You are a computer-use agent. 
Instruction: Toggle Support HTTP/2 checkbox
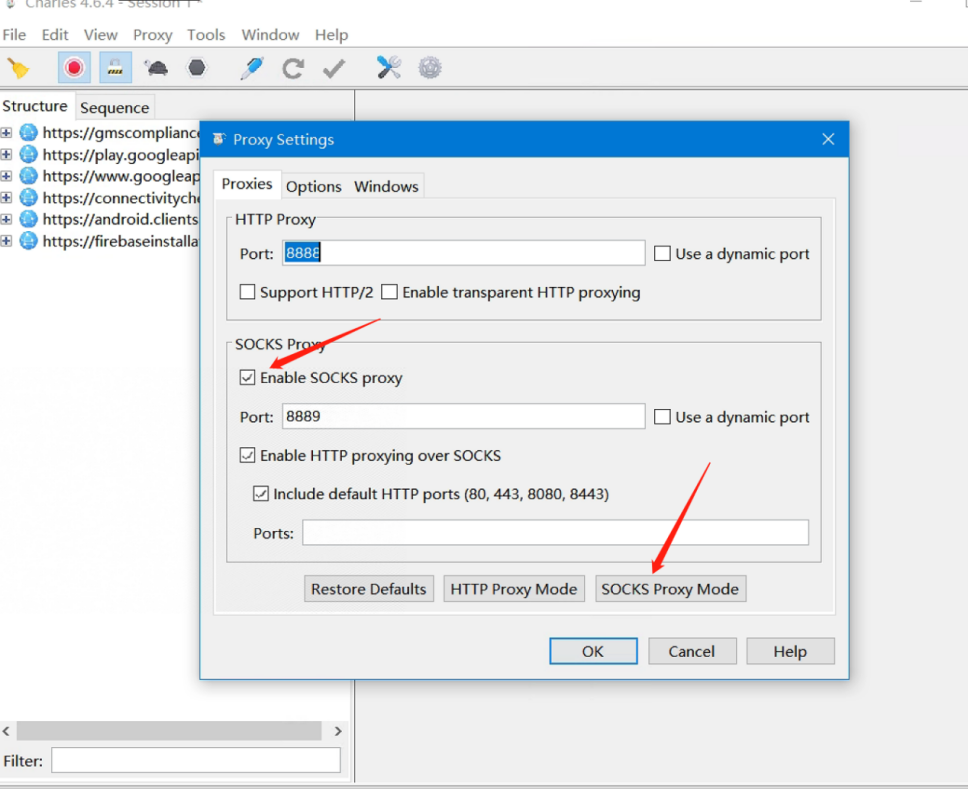(x=247, y=292)
